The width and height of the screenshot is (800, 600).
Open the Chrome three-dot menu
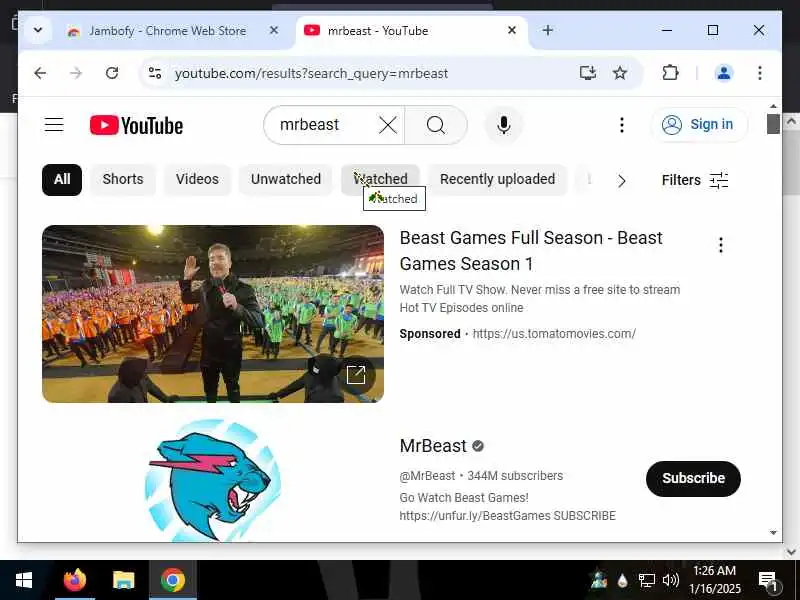pos(760,73)
